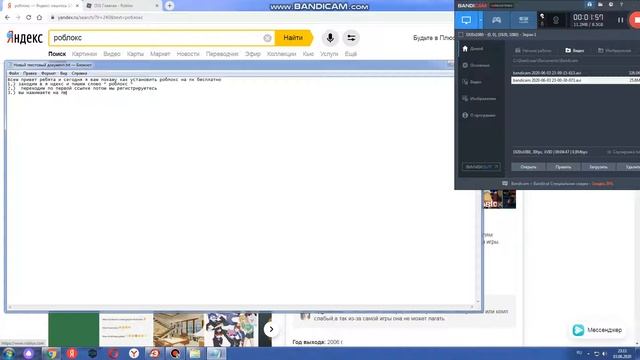The image size is (640, 360).
Task: Click the browser address bar
Action: pos(245,18)
